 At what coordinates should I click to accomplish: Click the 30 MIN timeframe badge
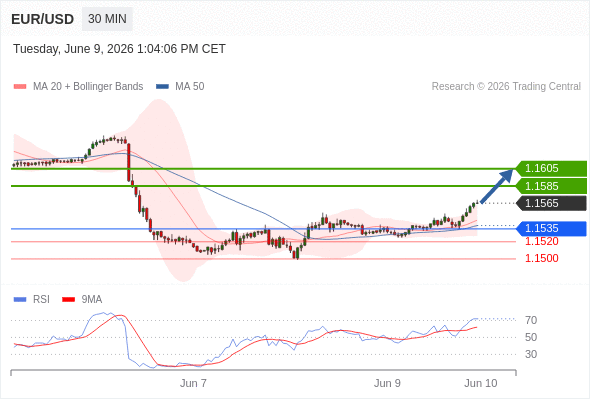point(107,19)
